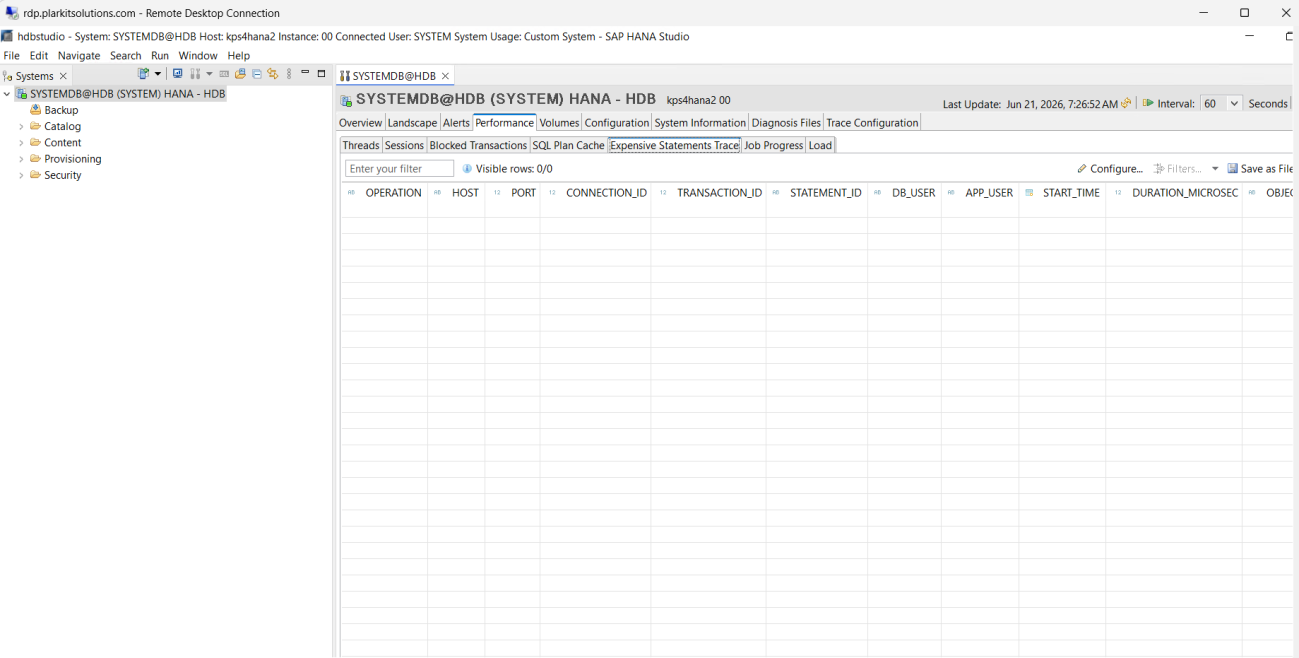This screenshot has width=1299, height=658.
Task: Open the Add System dropdown arrow
Action: tap(158, 74)
